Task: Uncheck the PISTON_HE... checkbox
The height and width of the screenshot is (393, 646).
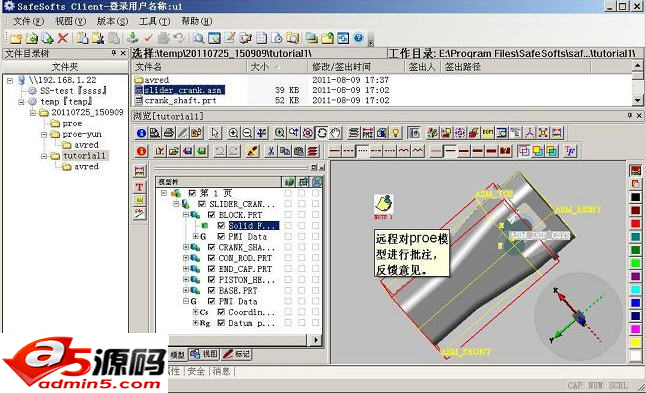Action: pos(211,280)
